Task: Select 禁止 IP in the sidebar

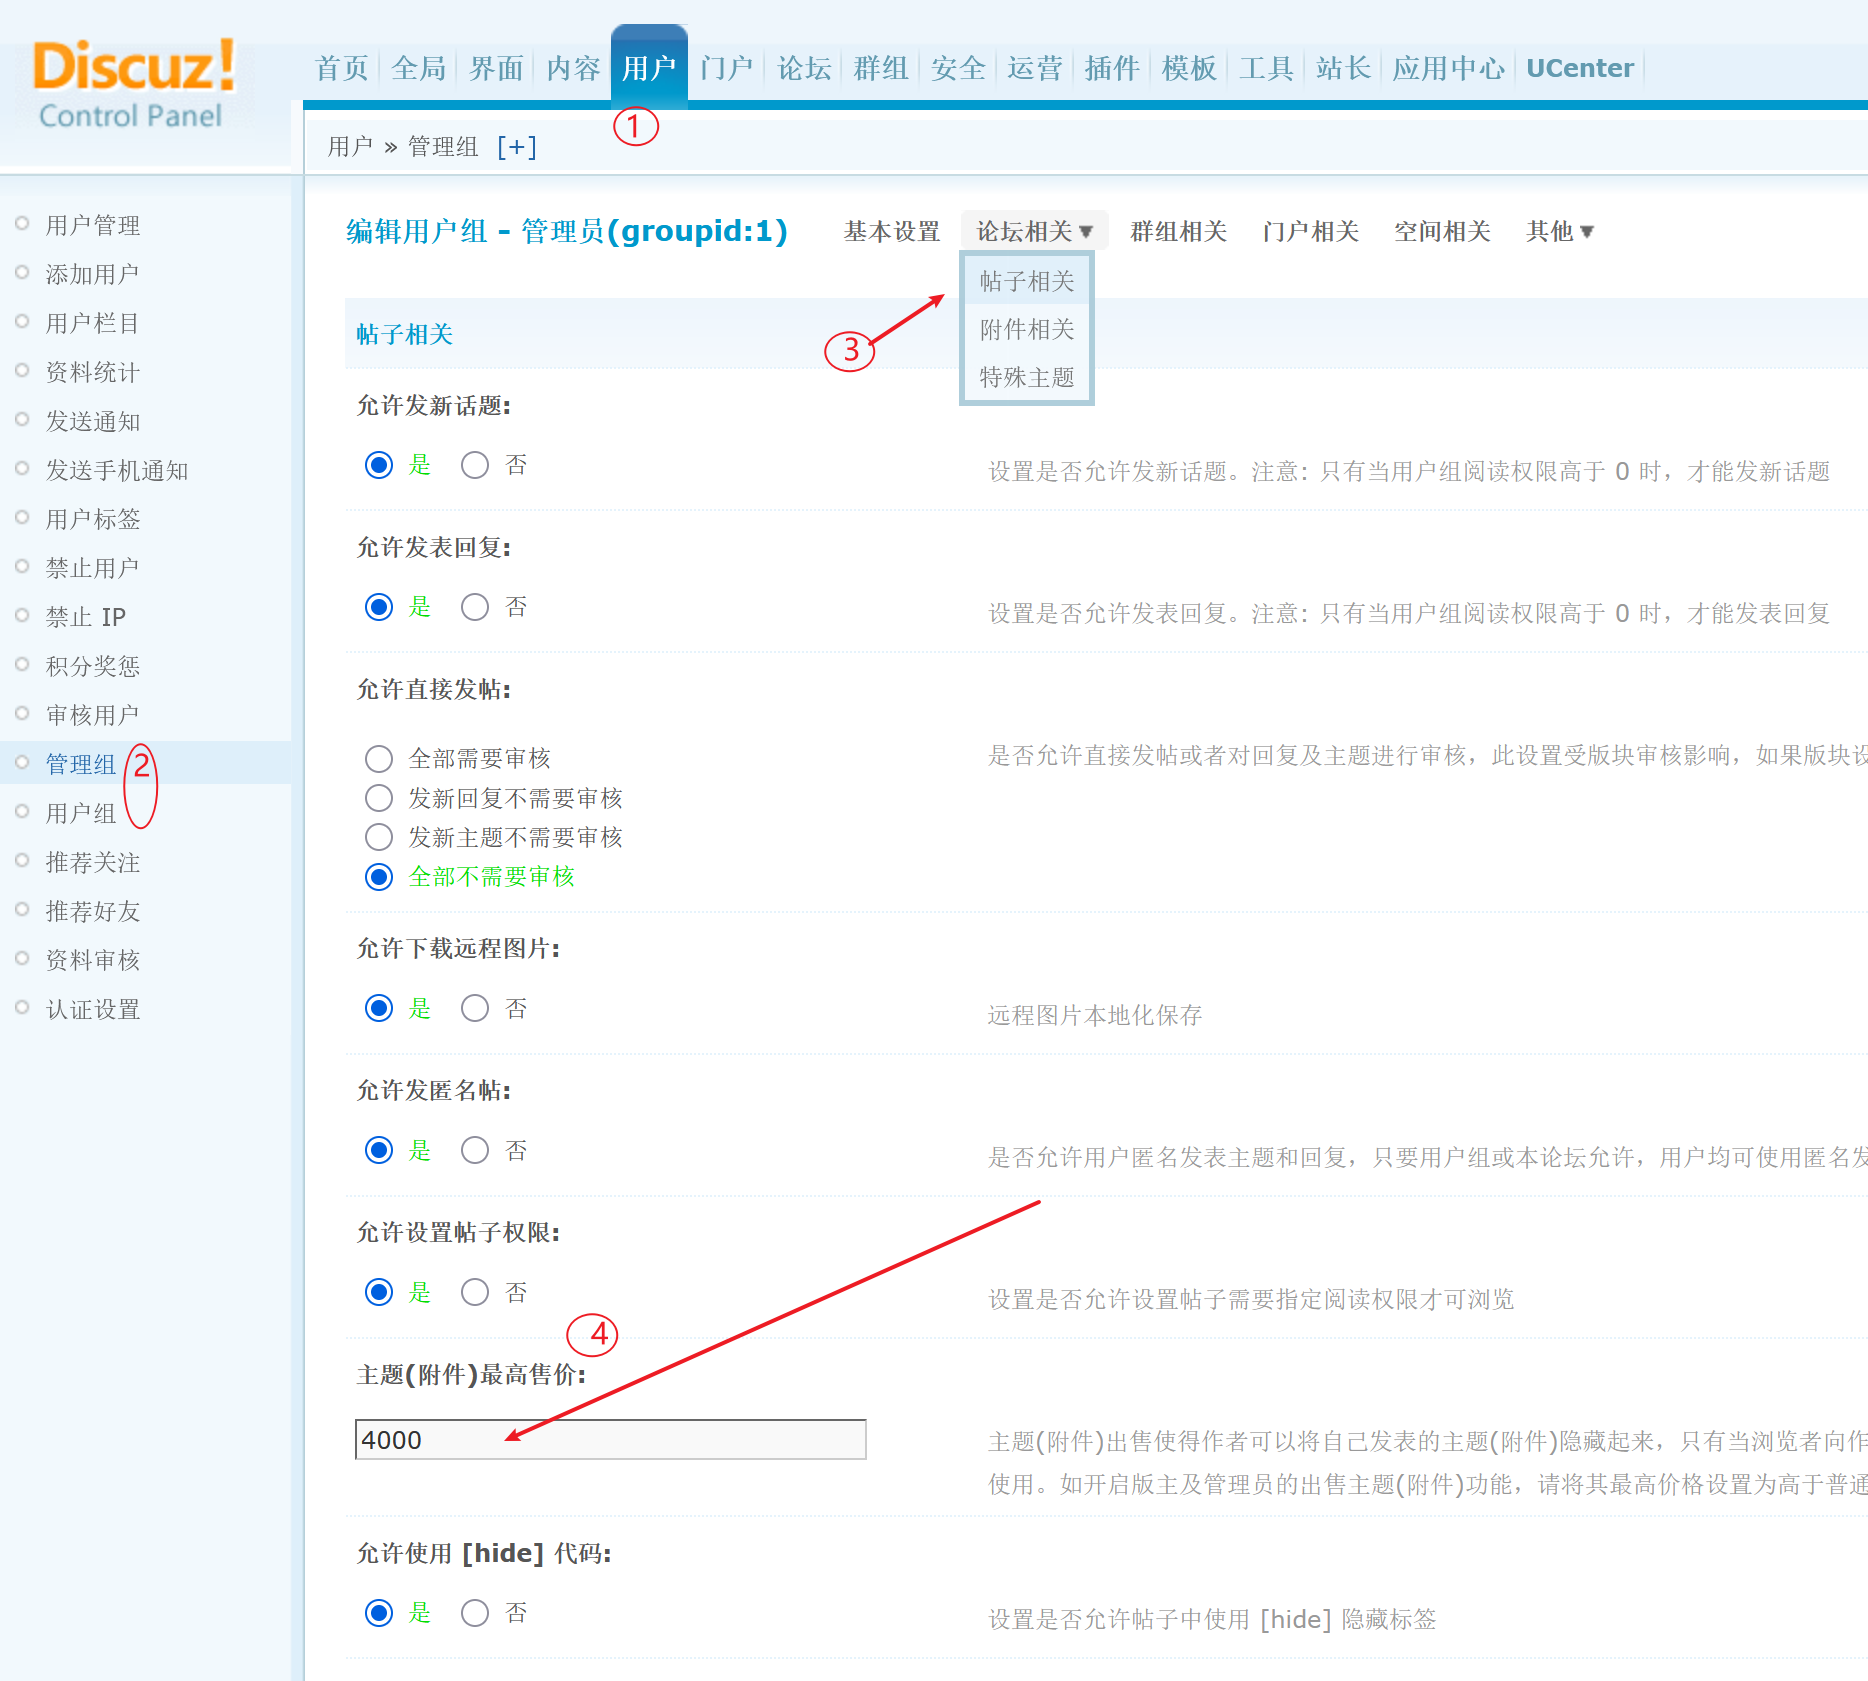Action: coord(85,617)
